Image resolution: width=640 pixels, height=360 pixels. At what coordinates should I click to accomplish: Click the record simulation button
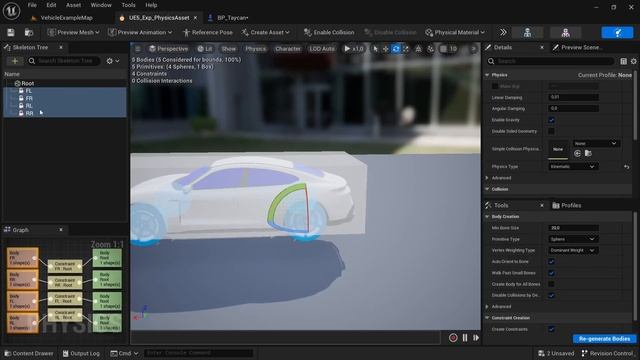pos(453,338)
